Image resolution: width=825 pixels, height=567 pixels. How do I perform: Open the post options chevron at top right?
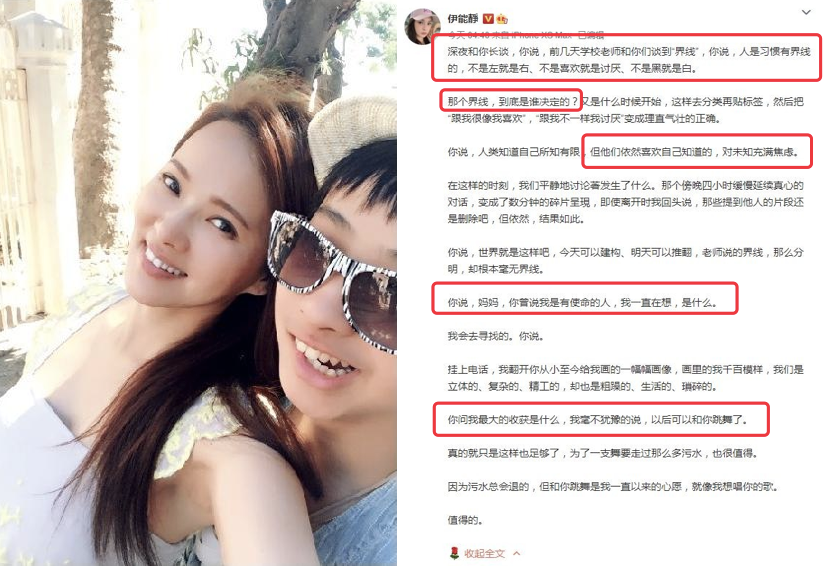806,12
